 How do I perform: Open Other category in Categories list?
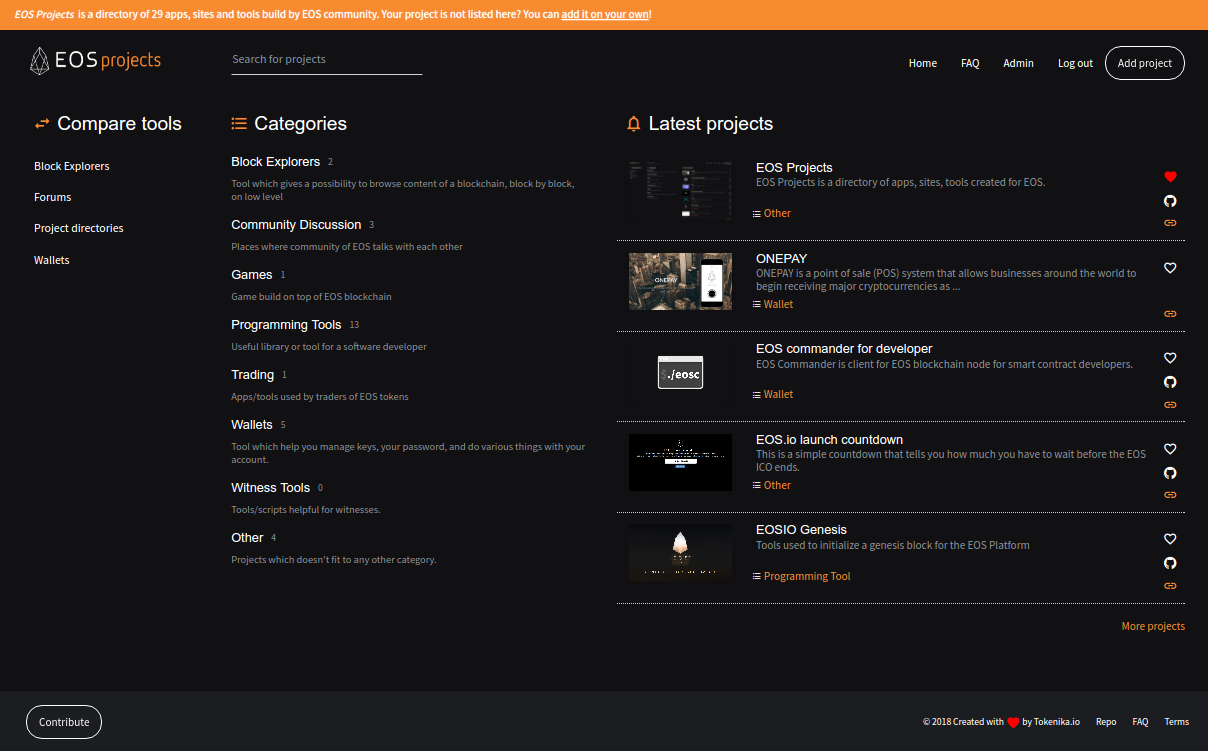click(x=247, y=538)
